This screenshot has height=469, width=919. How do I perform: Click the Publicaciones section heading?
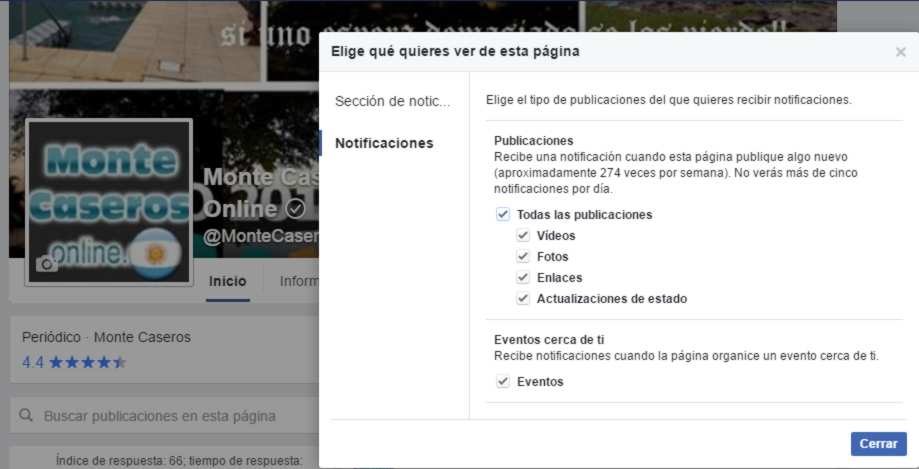pos(533,141)
